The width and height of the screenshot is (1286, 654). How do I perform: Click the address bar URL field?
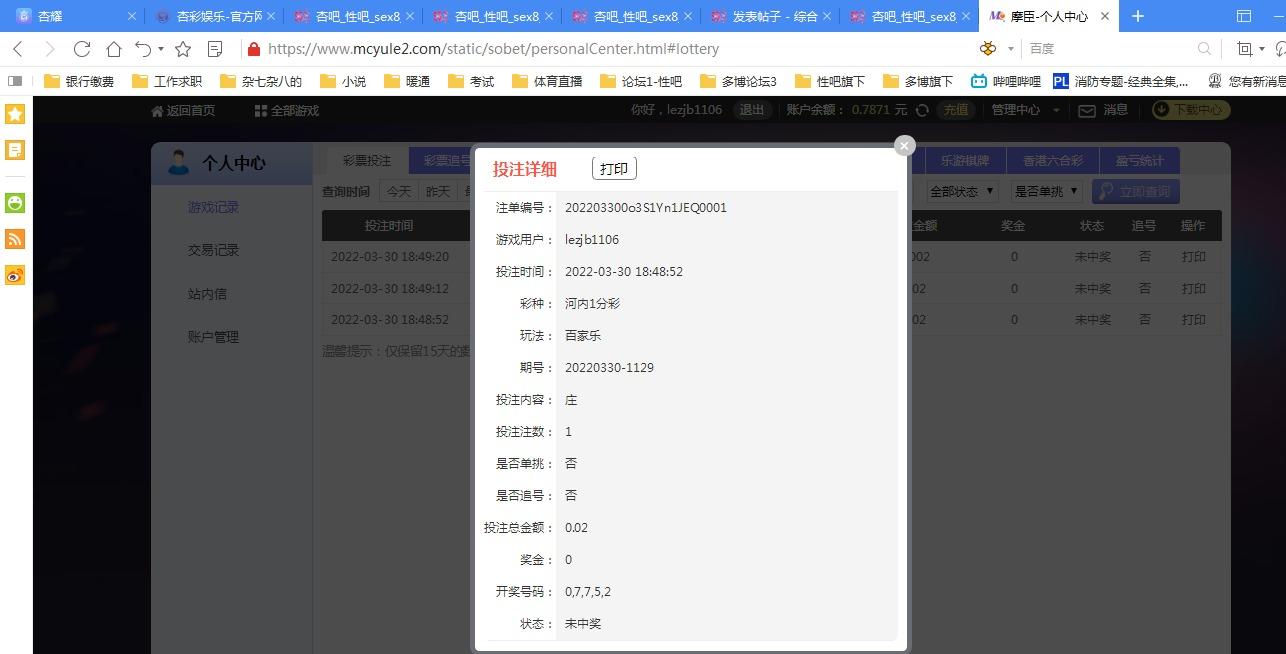coord(600,49)
